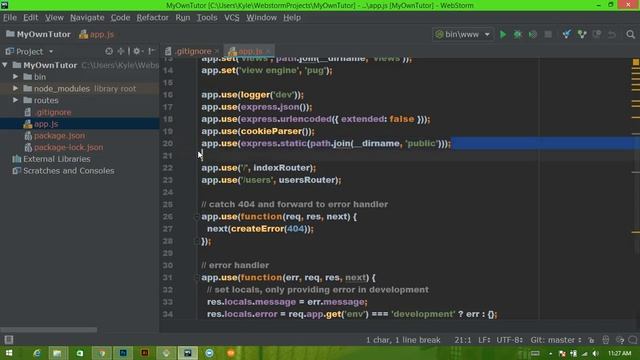
Task: Toggle tool window bars icon at bottom-left corner
Action: 9,340
